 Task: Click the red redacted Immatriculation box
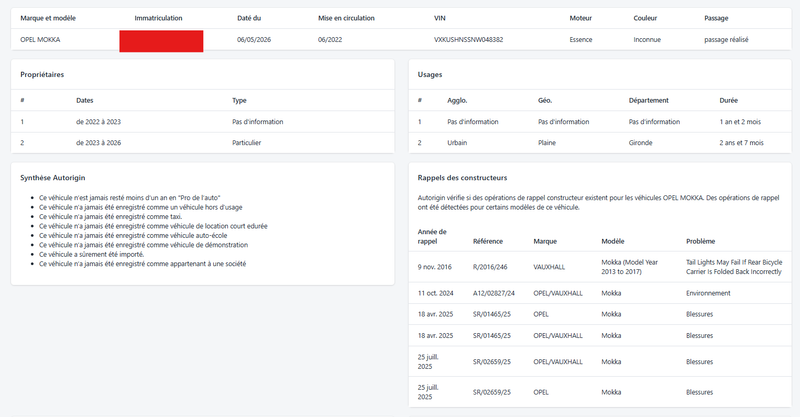pyautogui.click(x=161, y=41)
